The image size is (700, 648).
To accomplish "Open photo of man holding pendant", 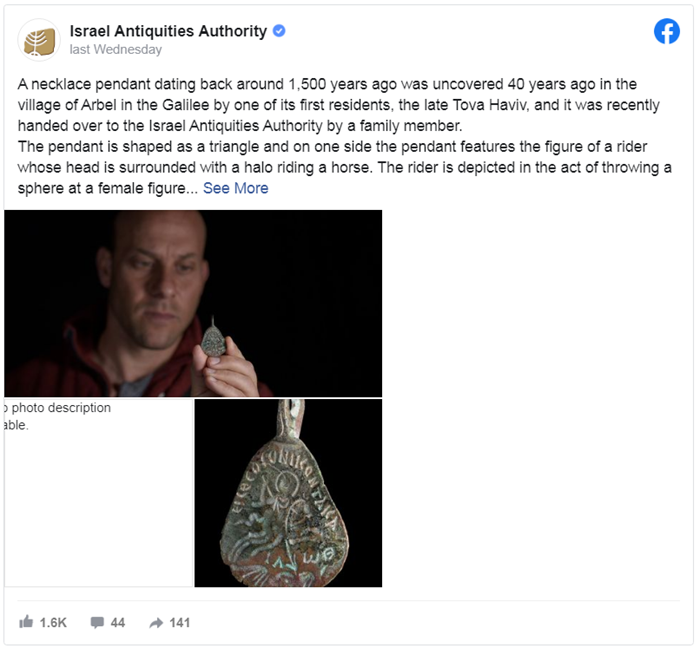I will pyautogui.click(x=193, y=303).
